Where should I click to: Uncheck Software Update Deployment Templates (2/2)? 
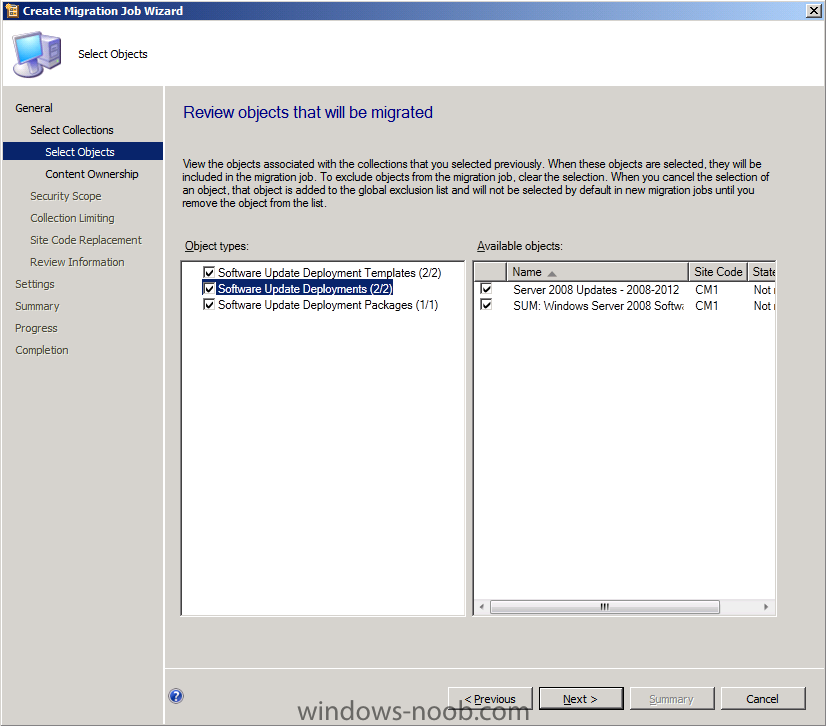[209, 272]
